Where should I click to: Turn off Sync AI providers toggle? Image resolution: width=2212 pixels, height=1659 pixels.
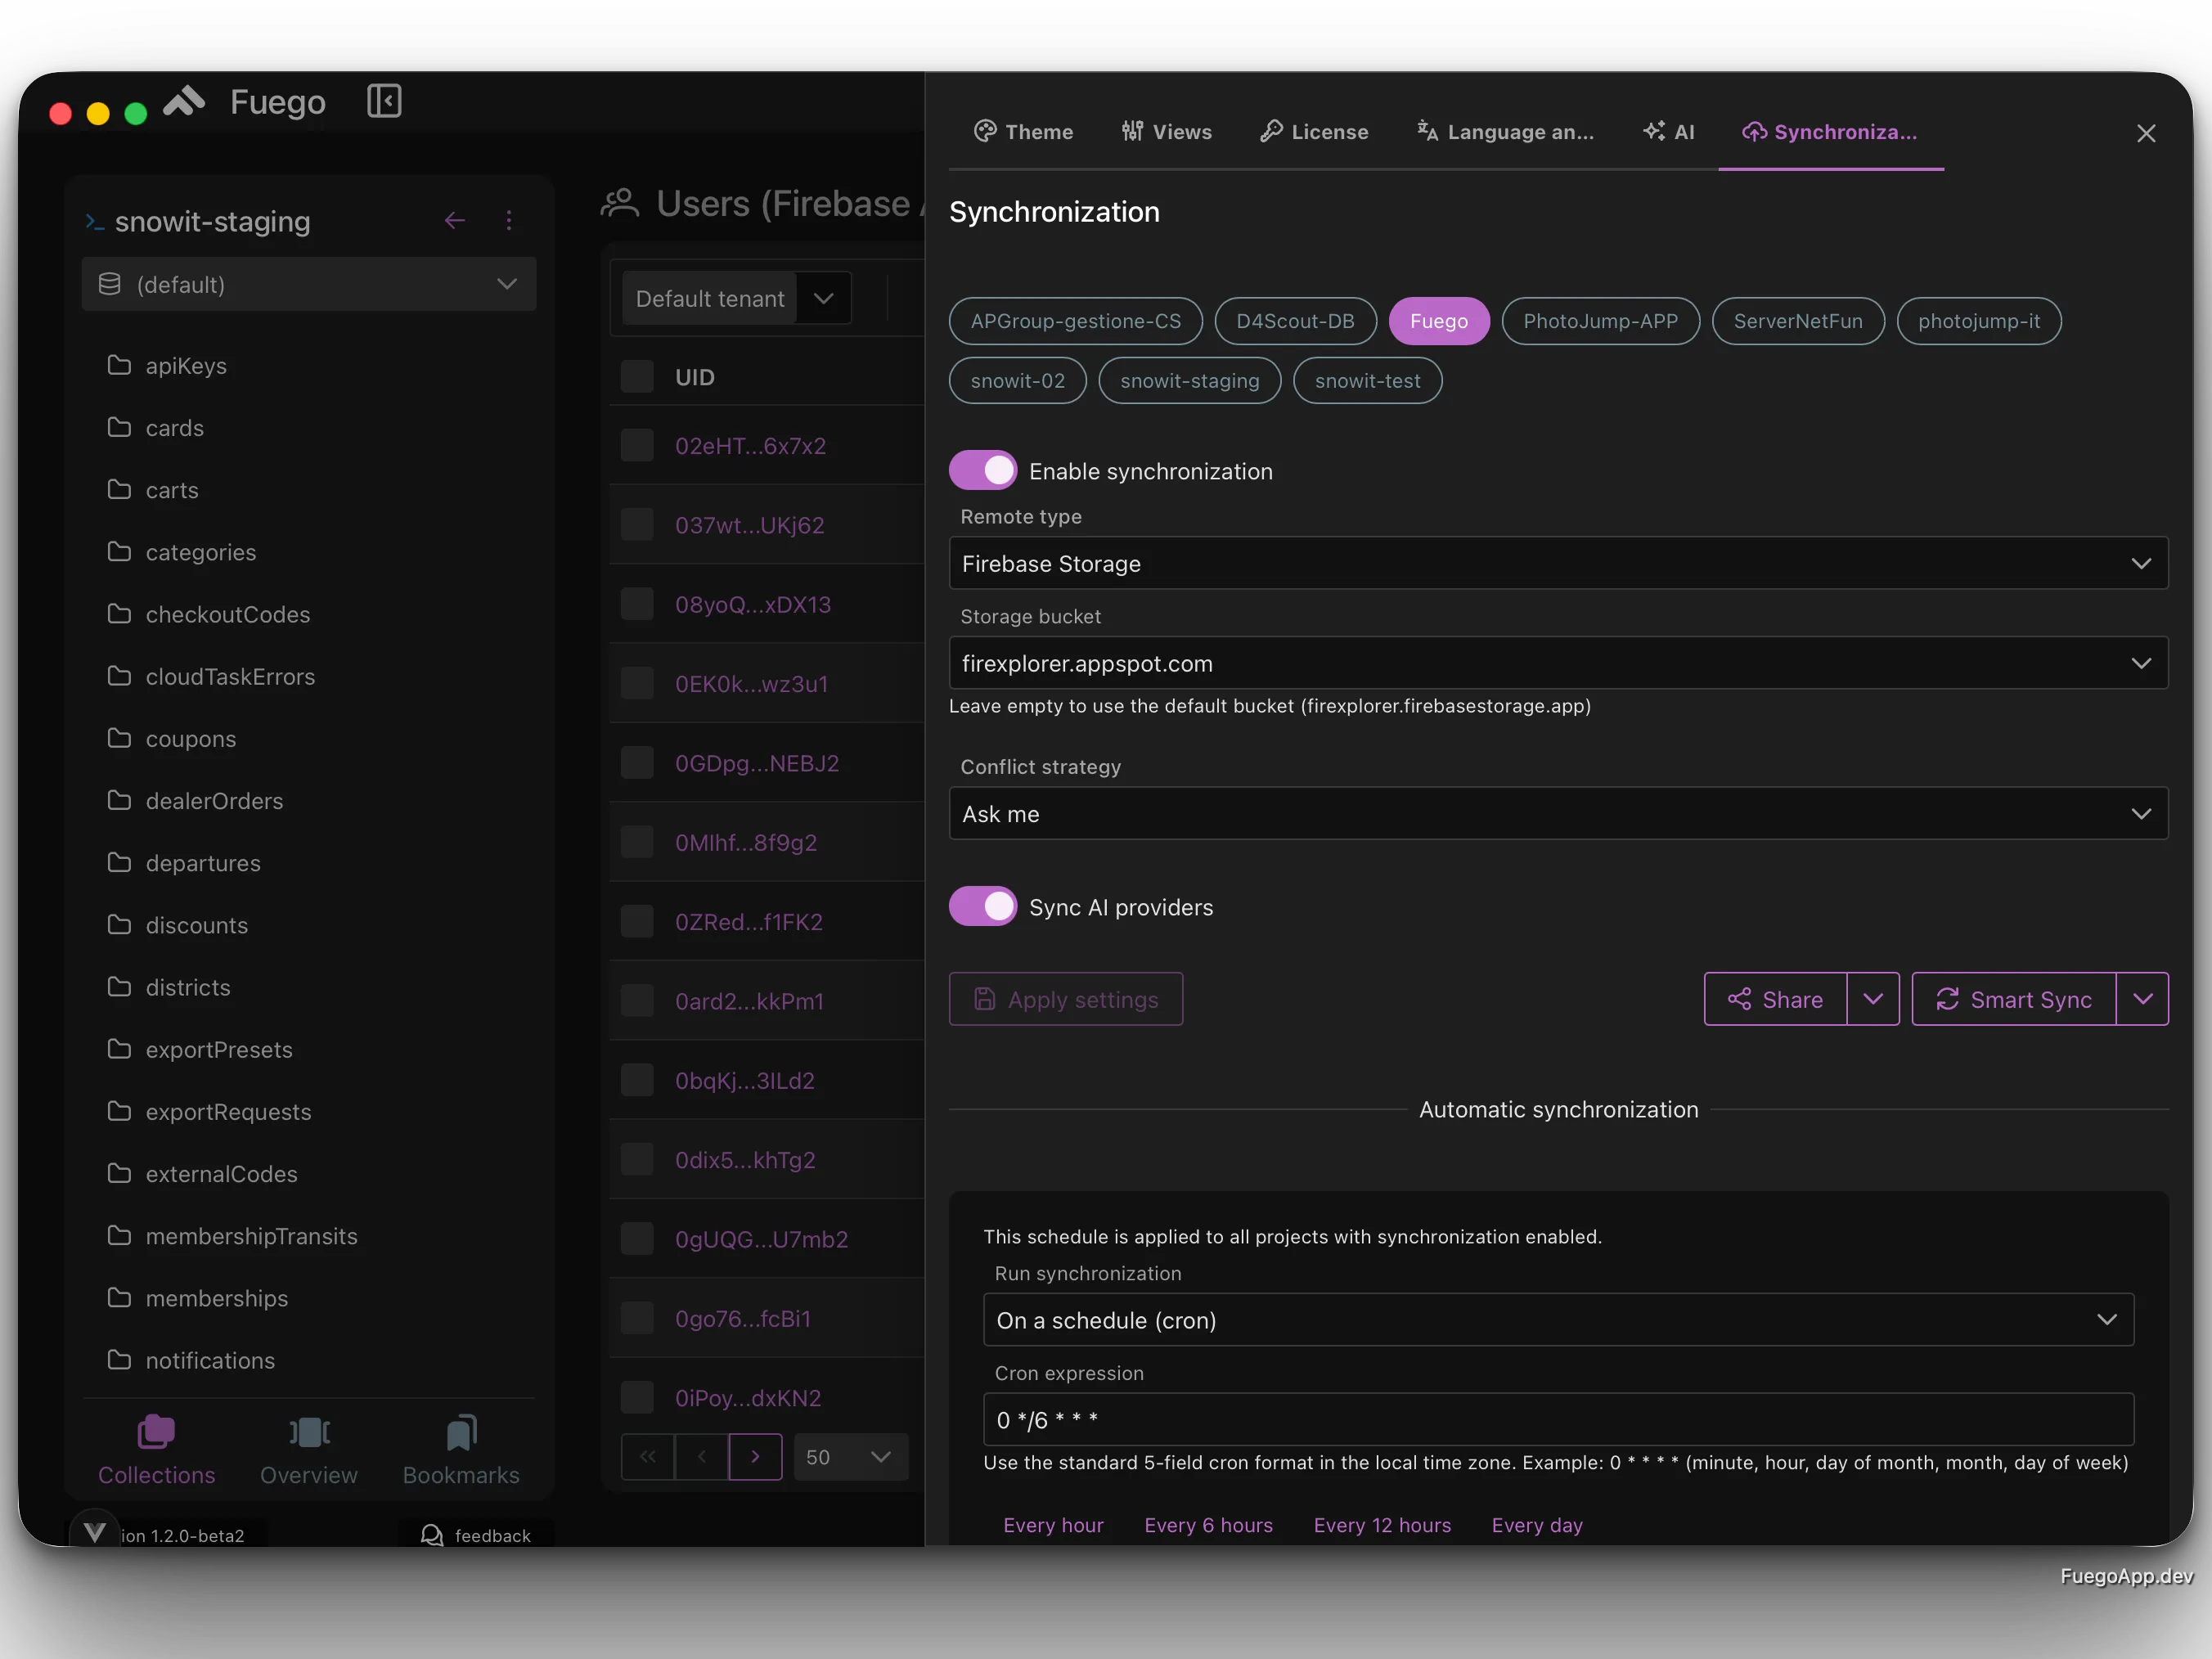coord(983,906)
